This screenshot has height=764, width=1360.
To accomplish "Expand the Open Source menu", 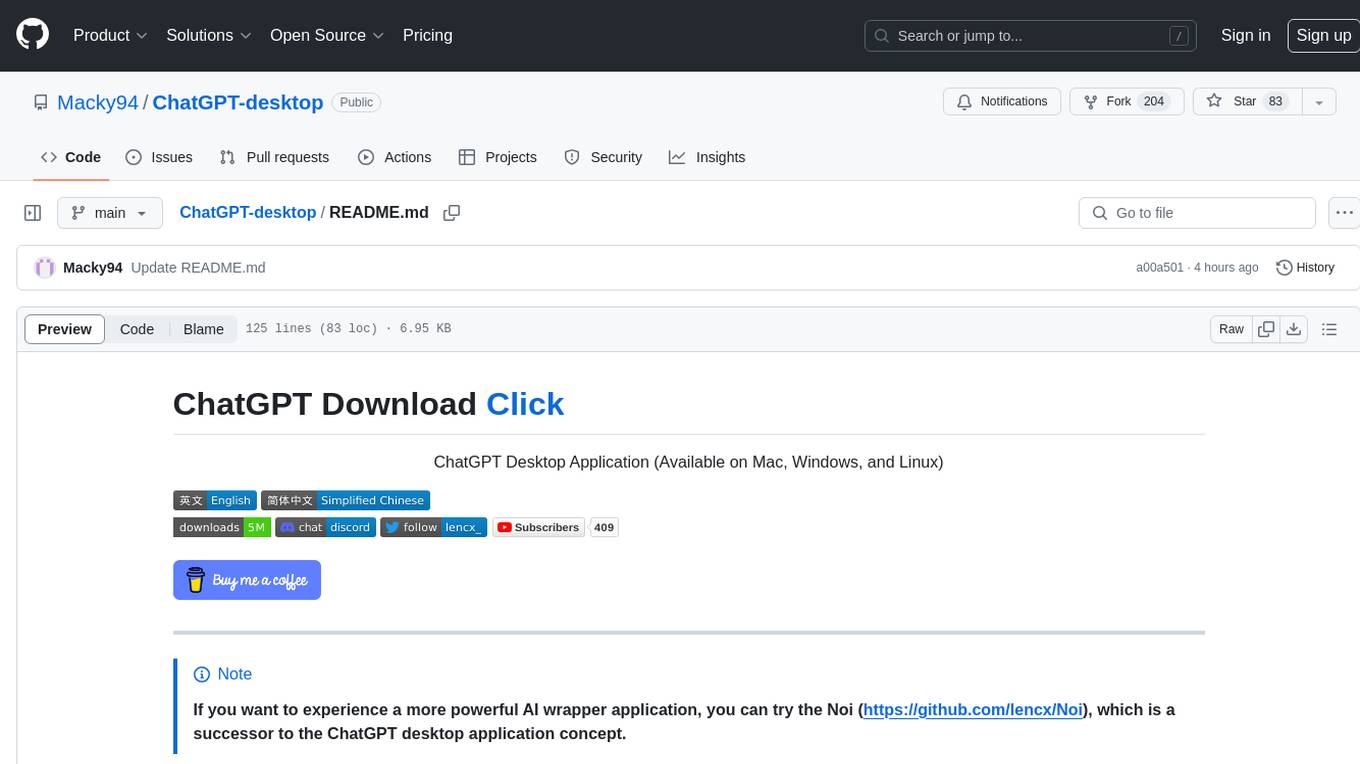I will (327, 35).
